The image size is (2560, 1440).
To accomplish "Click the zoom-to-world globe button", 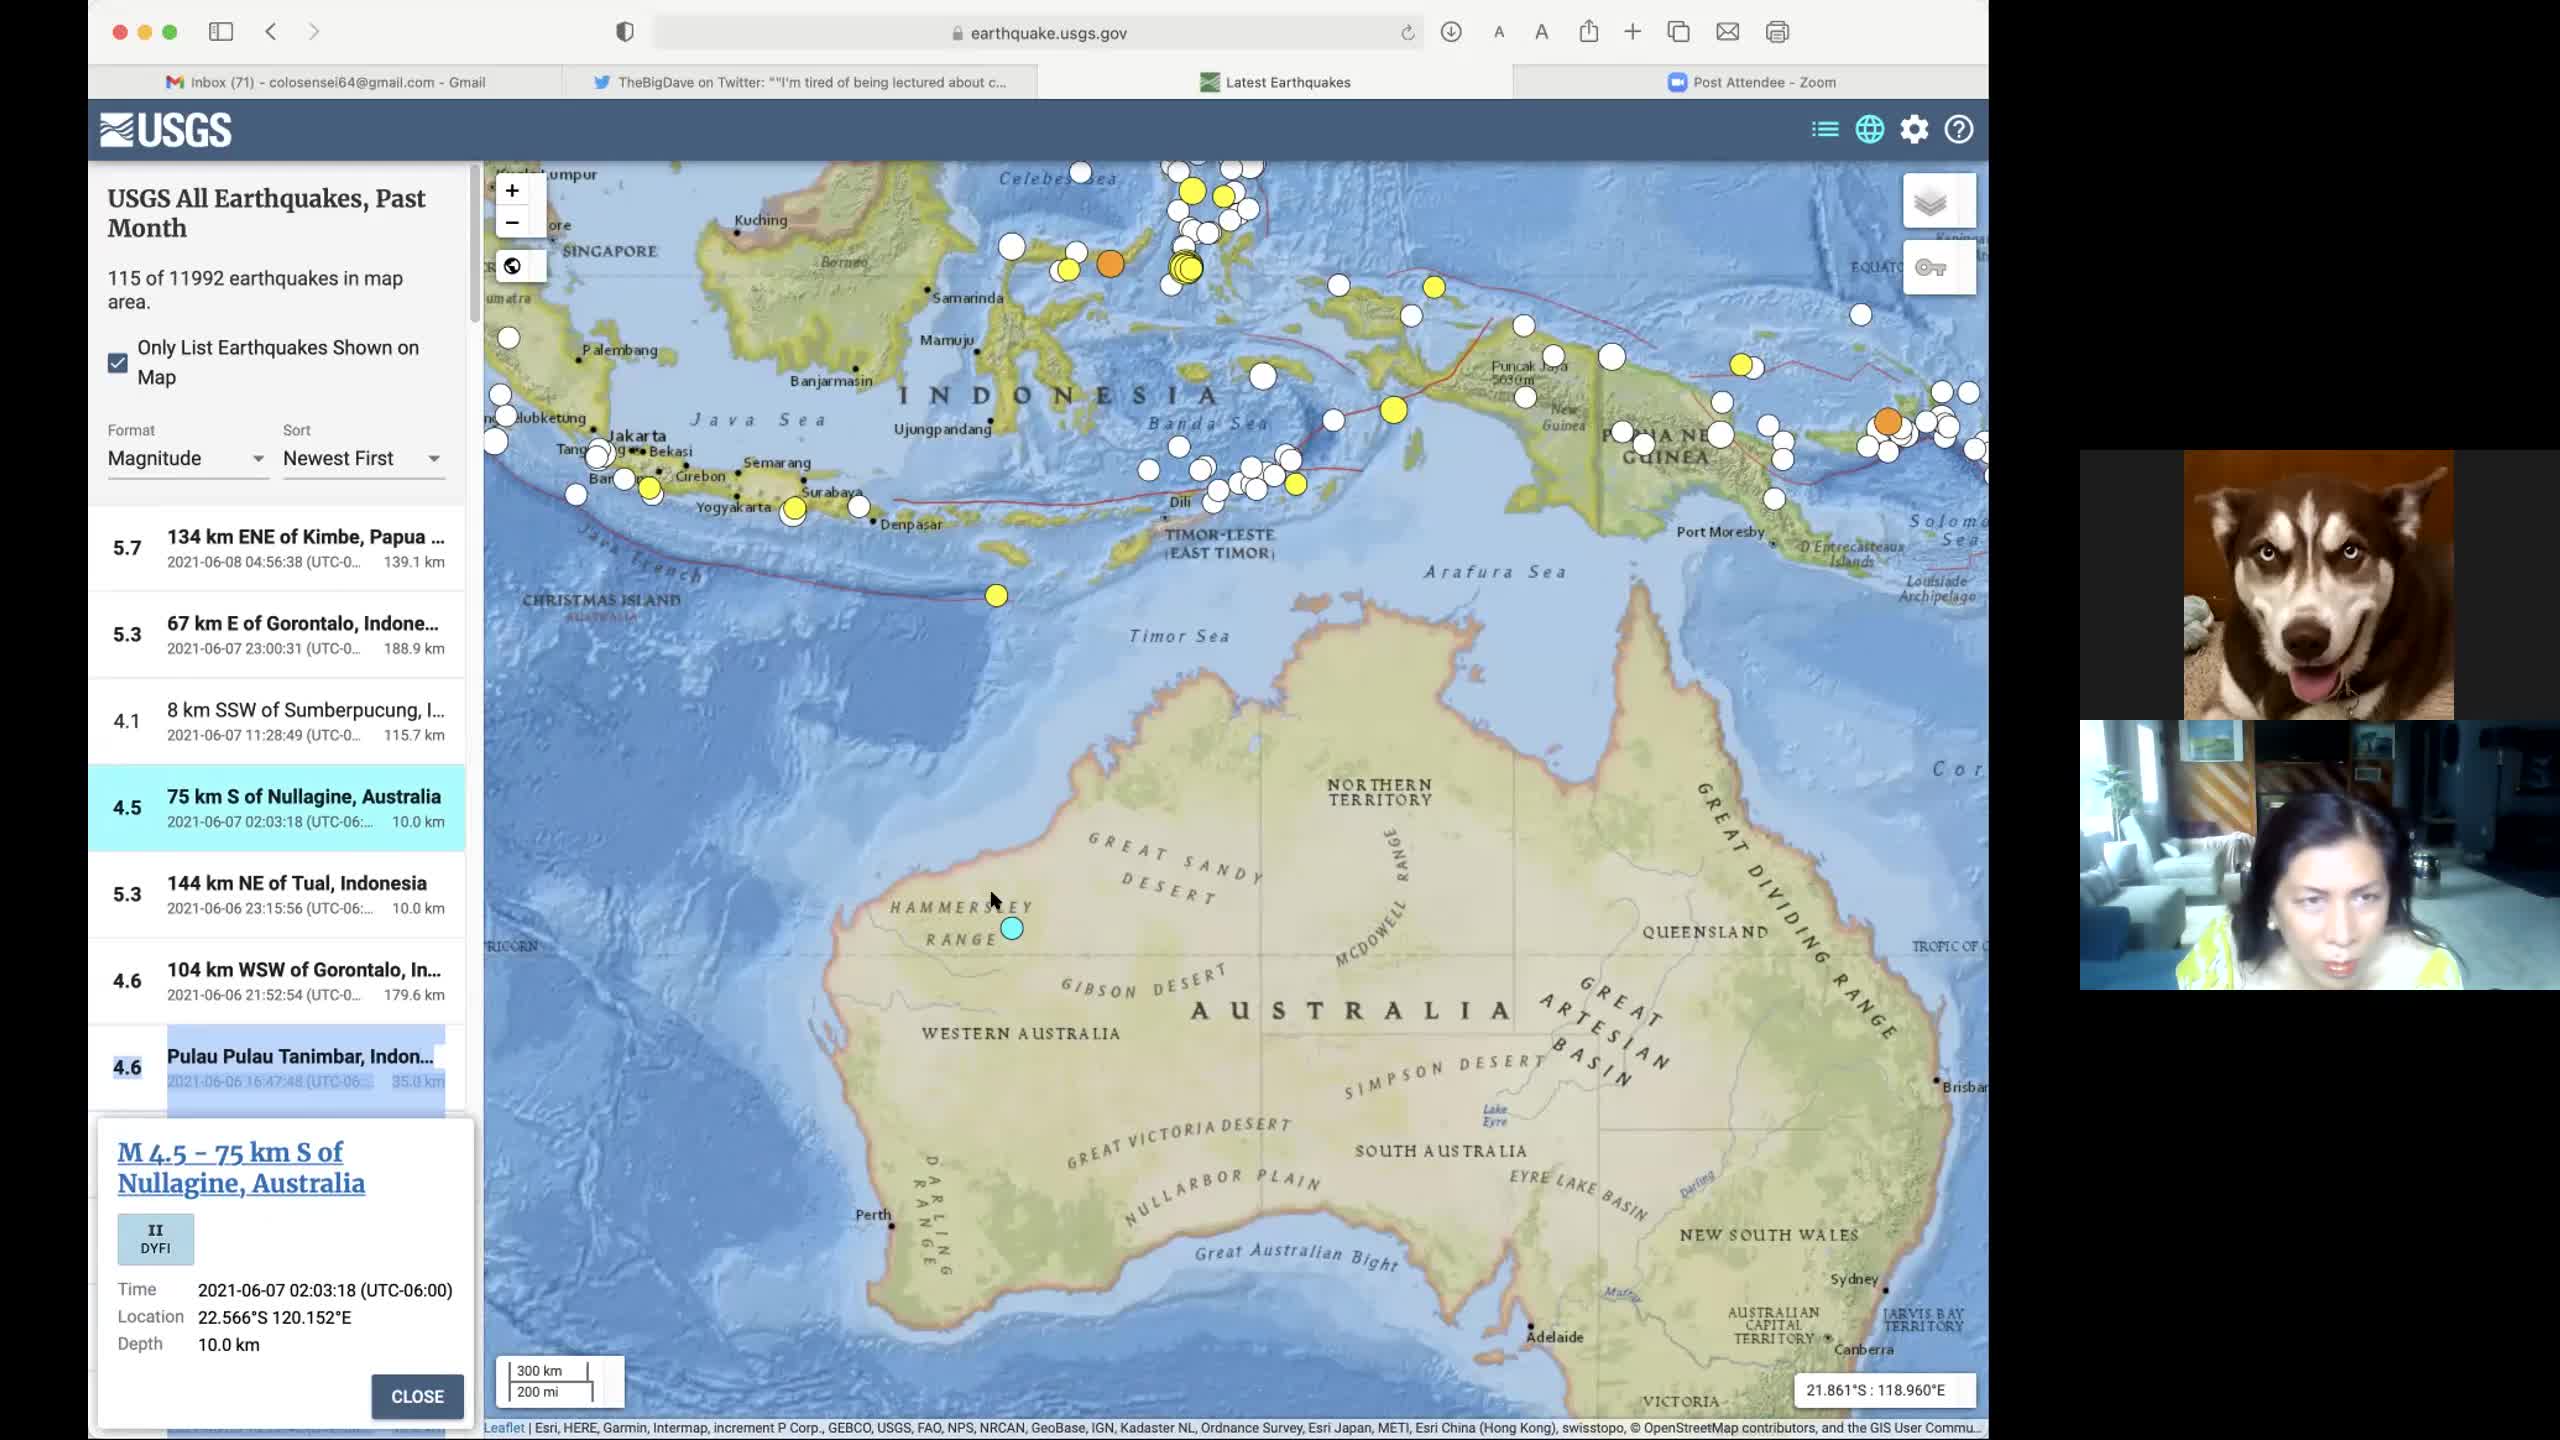I will [x=512, y=266].
